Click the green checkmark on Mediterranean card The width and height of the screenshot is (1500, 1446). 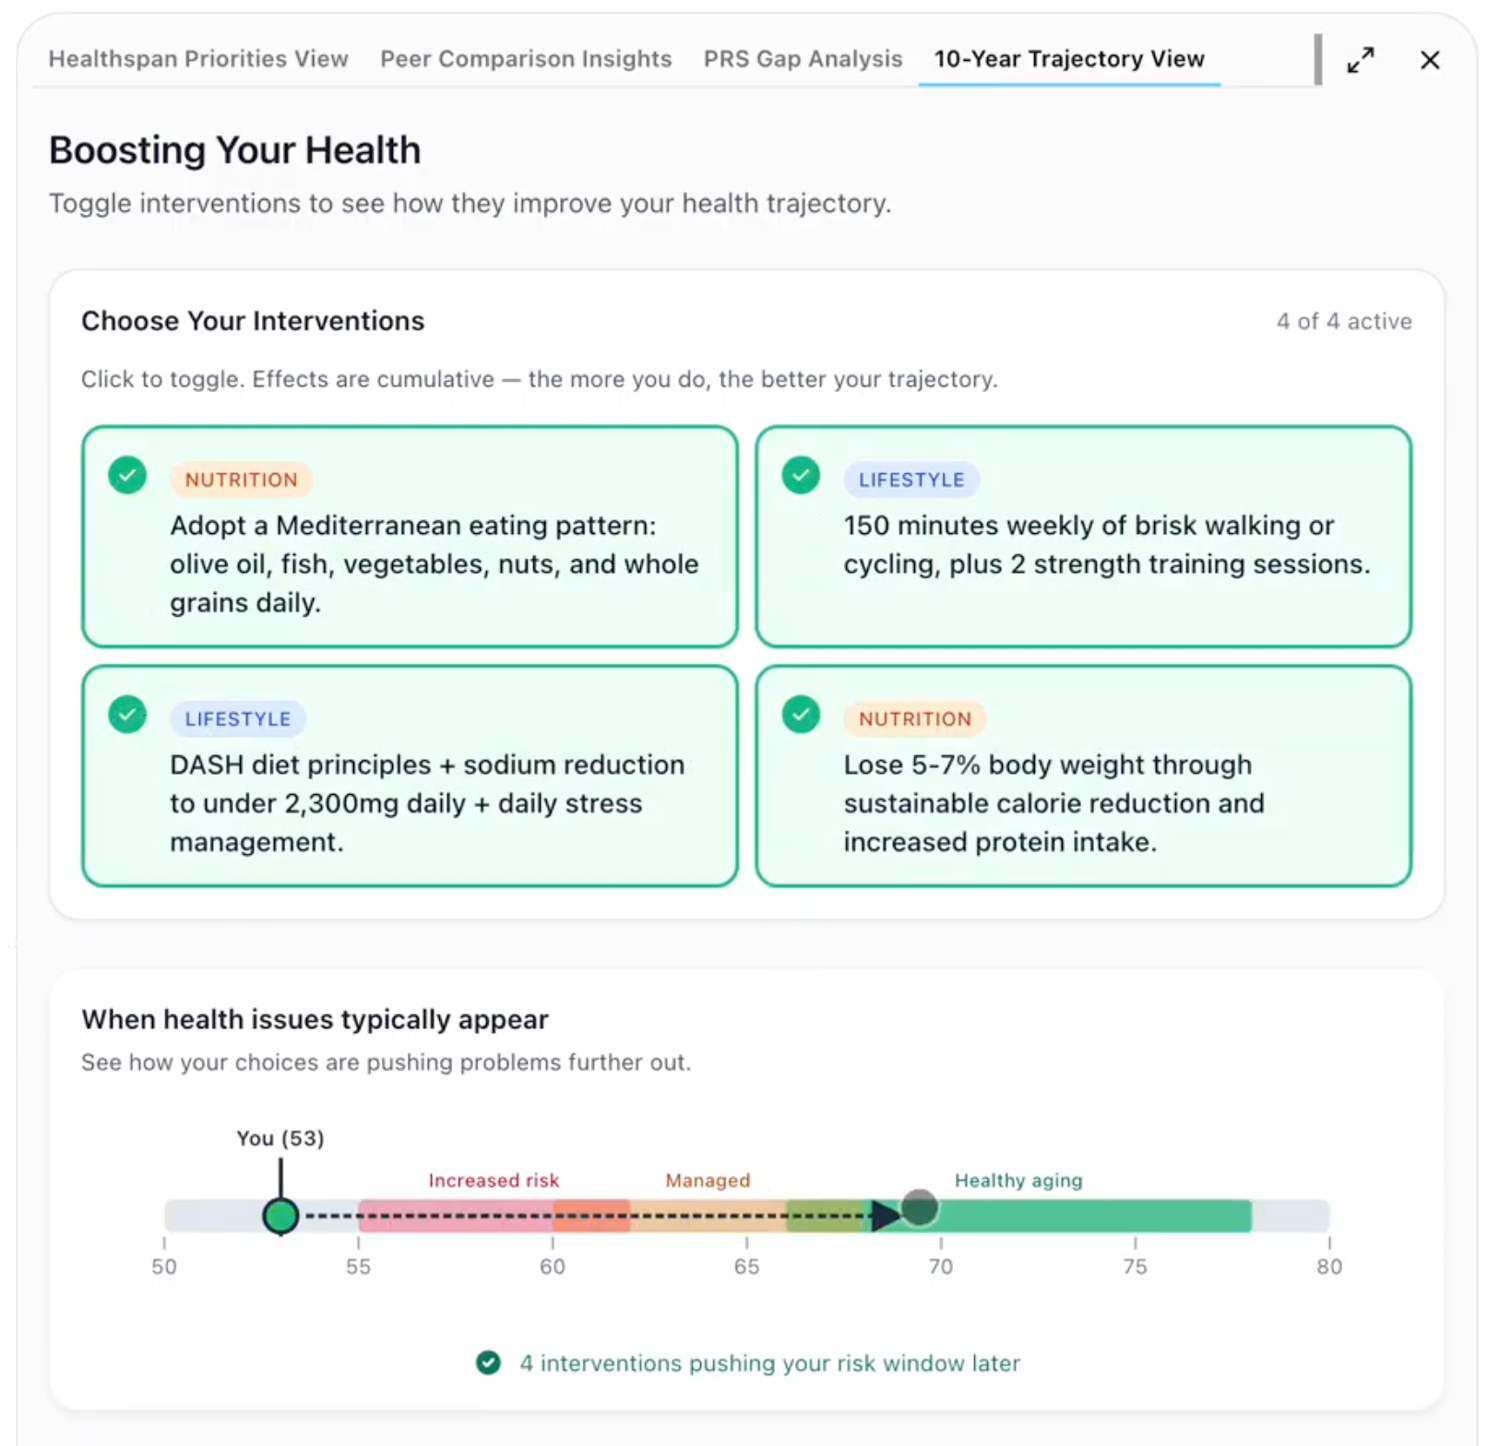(127, 475)
